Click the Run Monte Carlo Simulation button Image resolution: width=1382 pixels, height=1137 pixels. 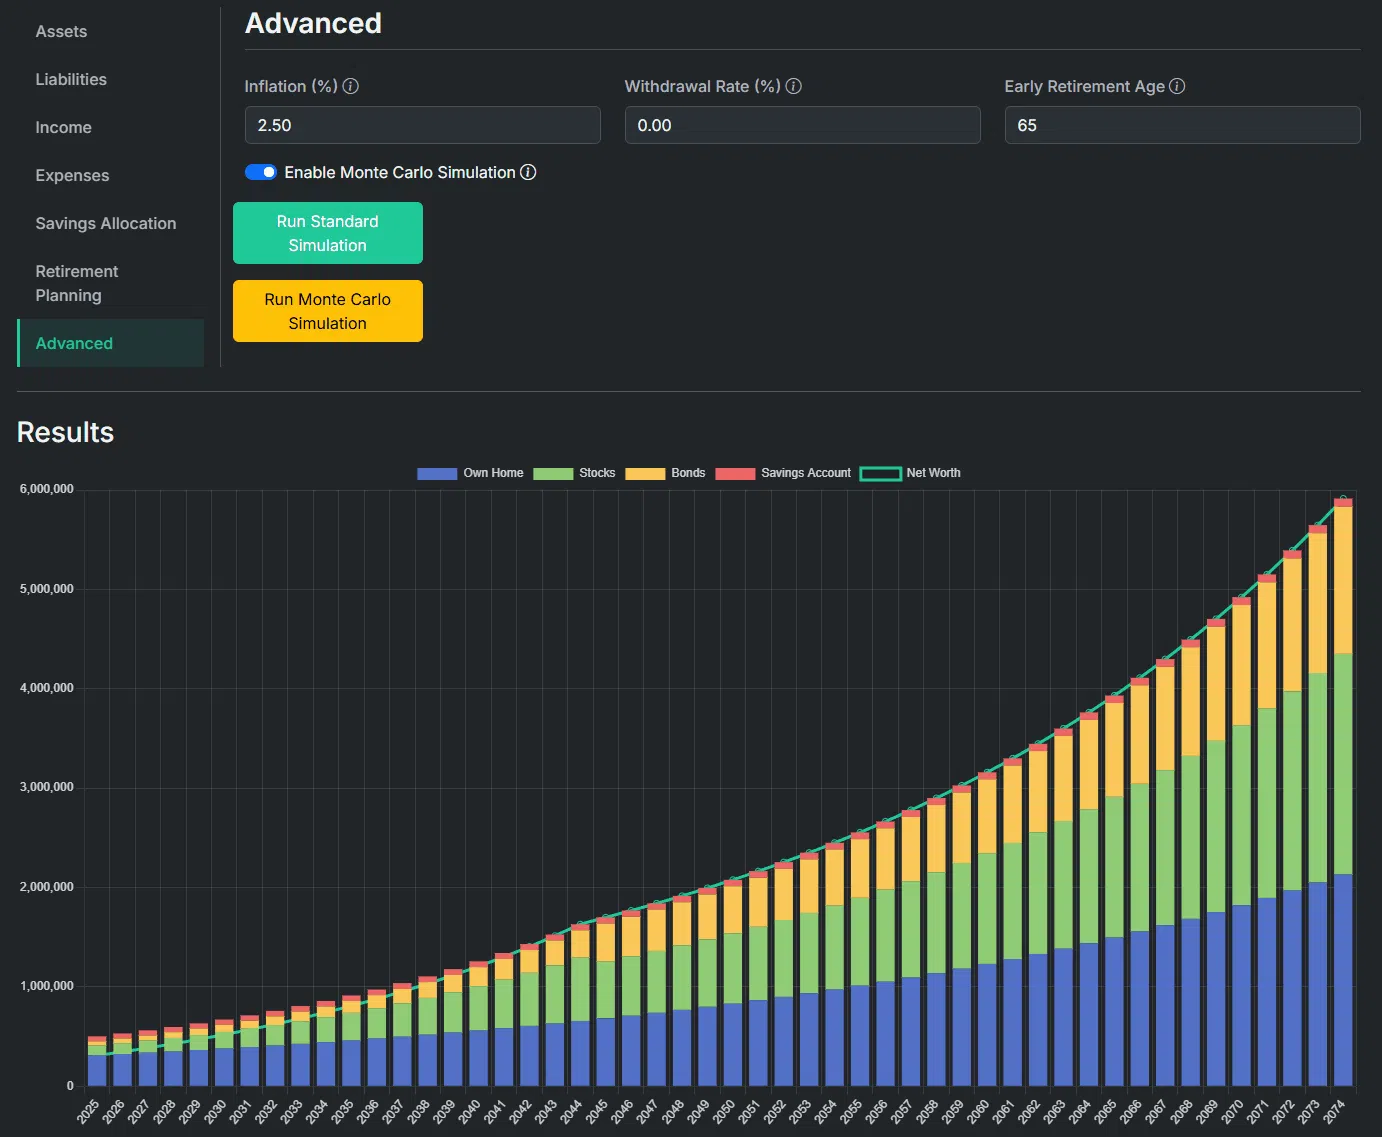coord(328,311)
